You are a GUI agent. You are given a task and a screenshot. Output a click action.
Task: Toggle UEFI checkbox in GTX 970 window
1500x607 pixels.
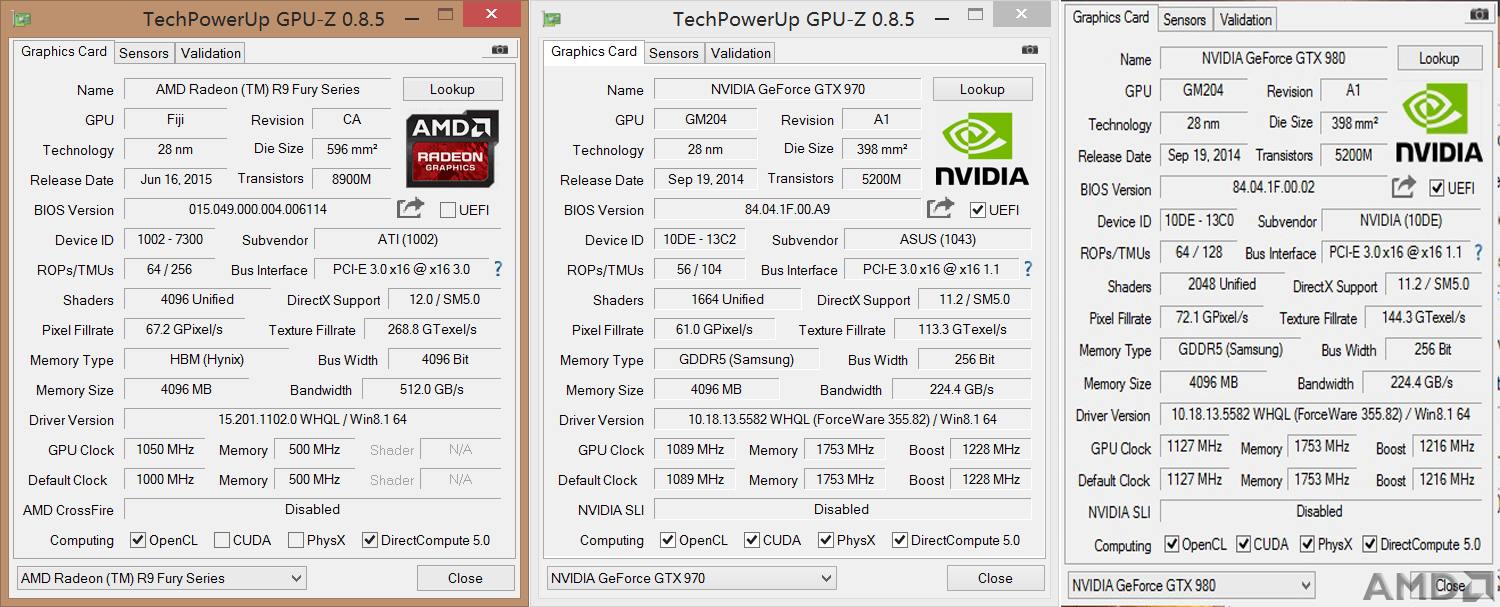tap(978, 210)
